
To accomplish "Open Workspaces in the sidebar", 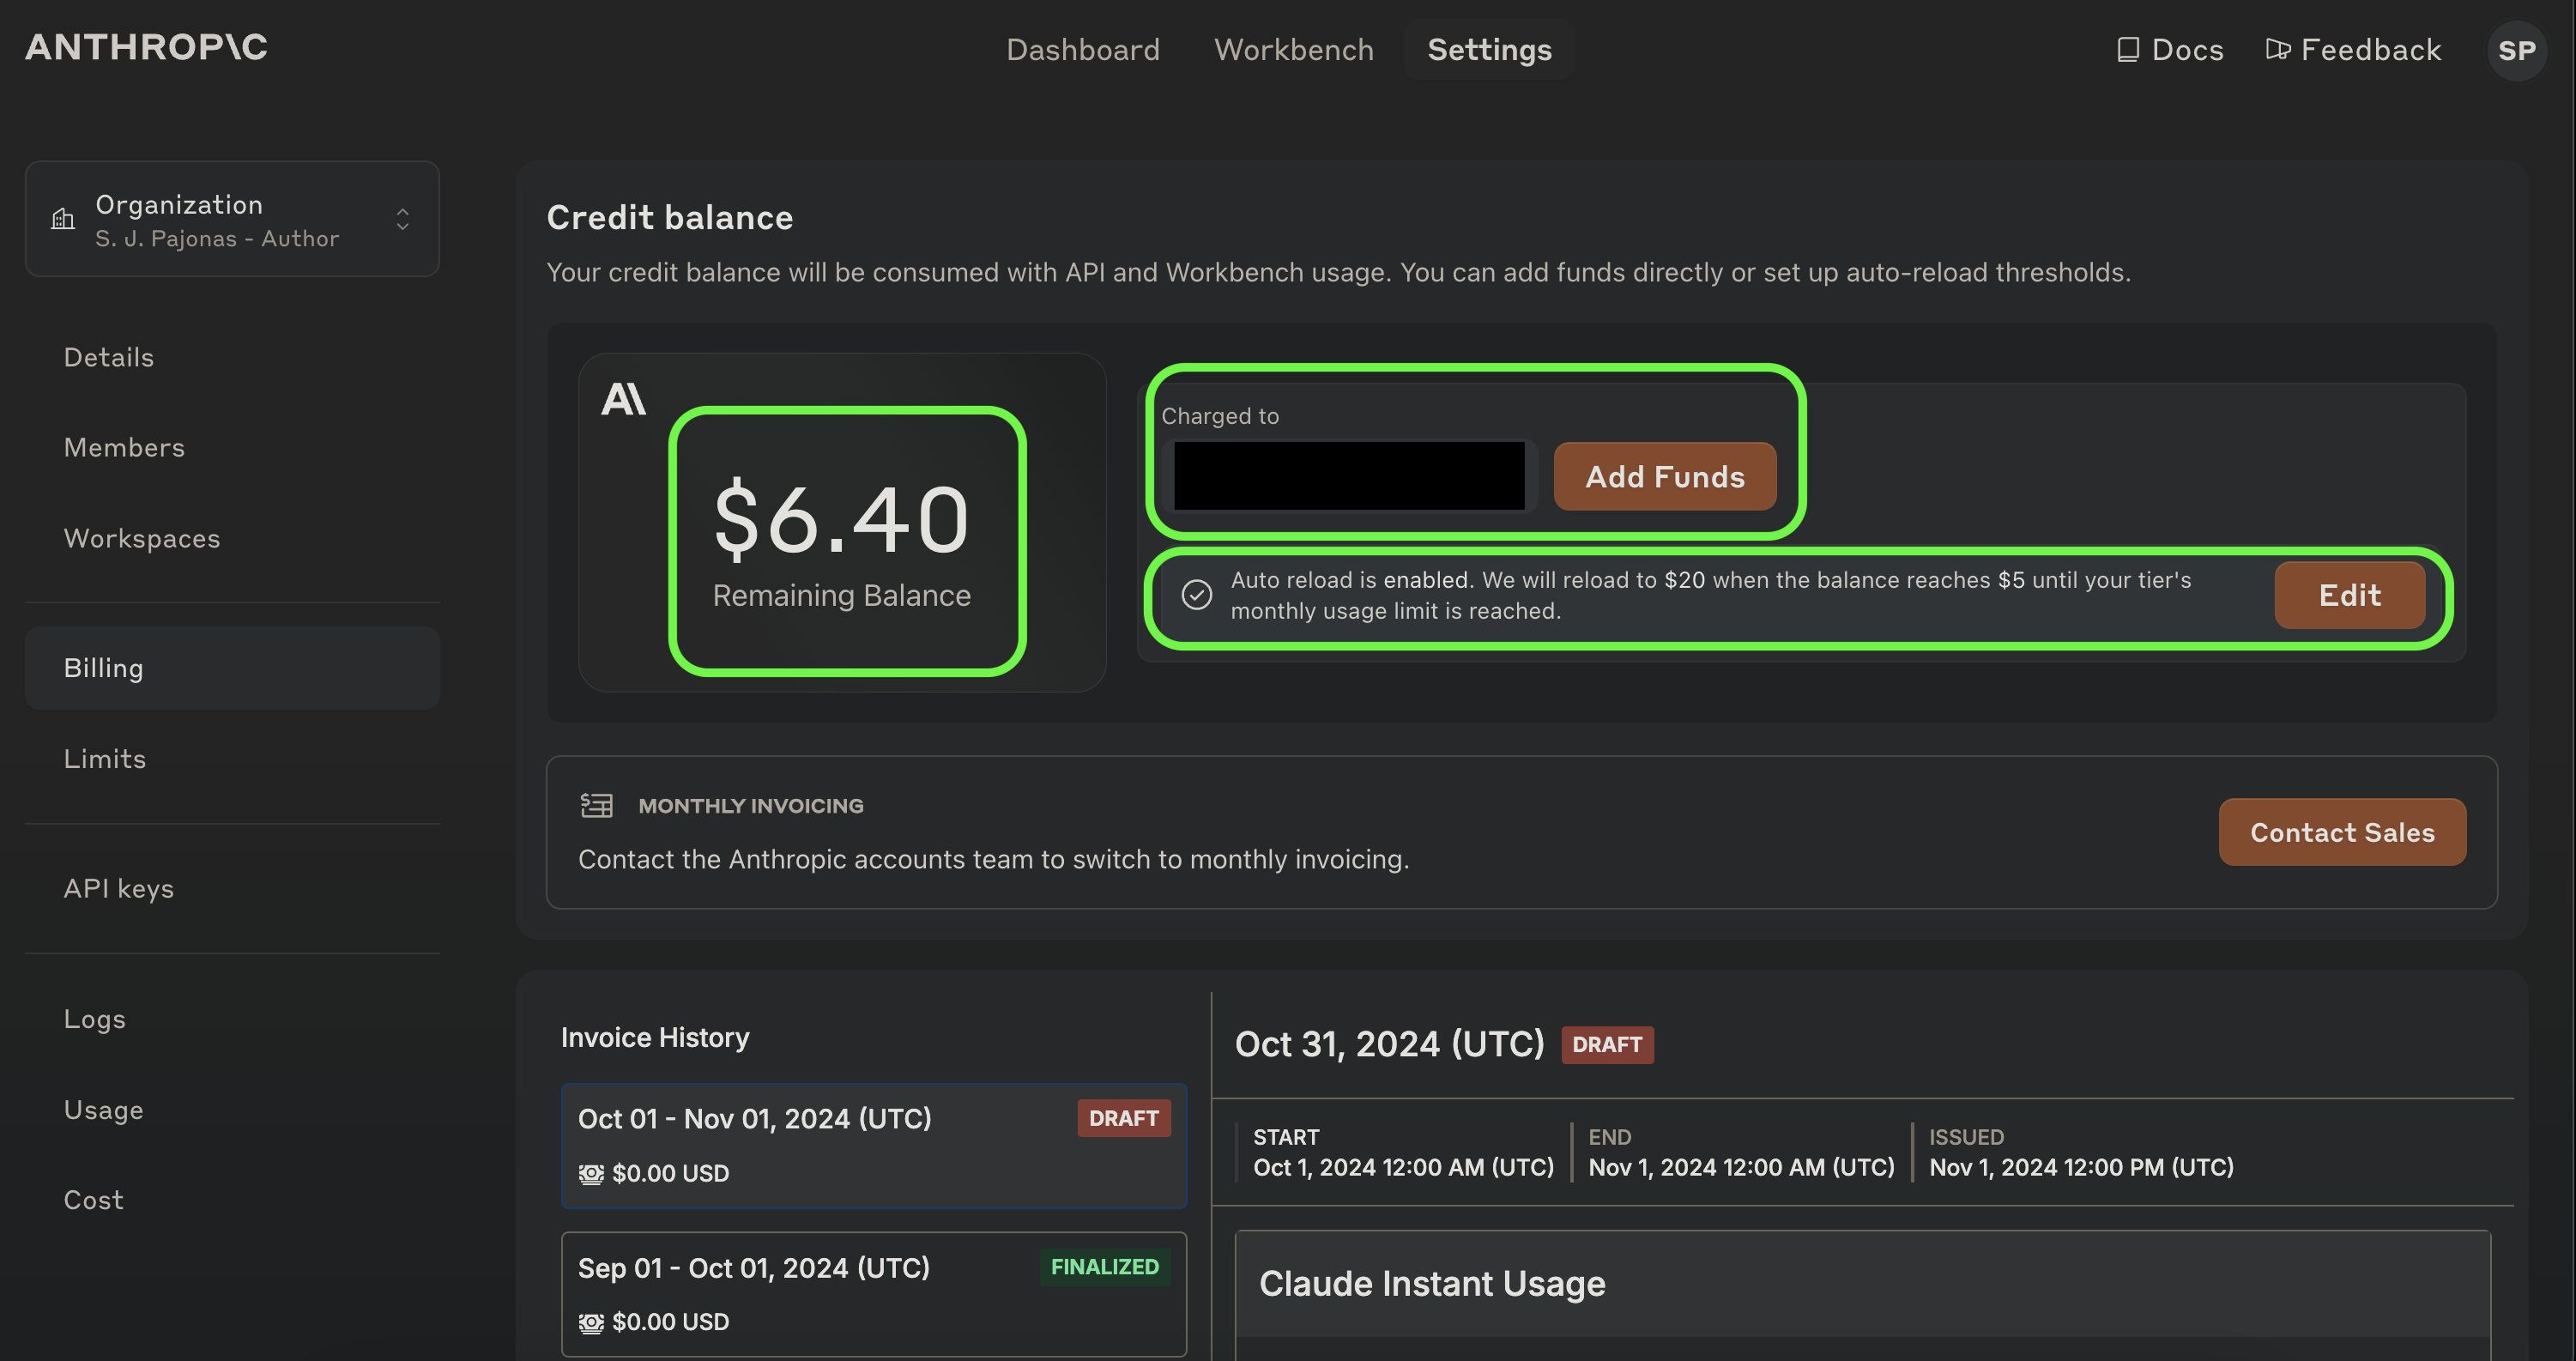I will point(141,538).
